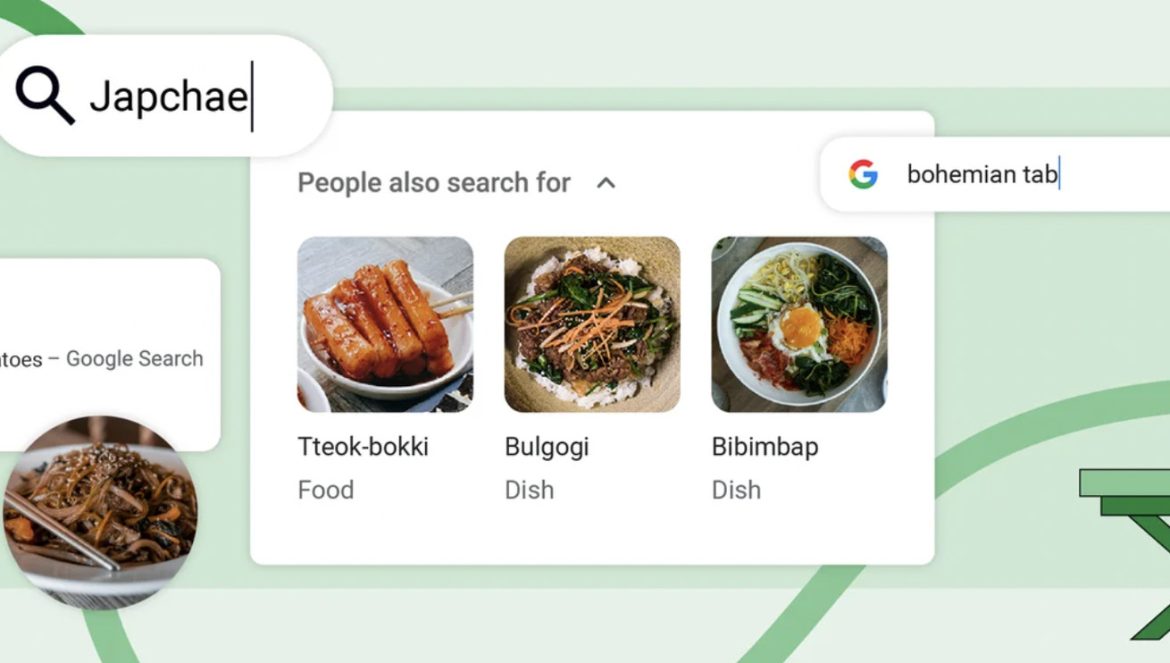Click the Dish label under Bulgogi
This screenshot has width=1170, height=663.
point(529,490)
